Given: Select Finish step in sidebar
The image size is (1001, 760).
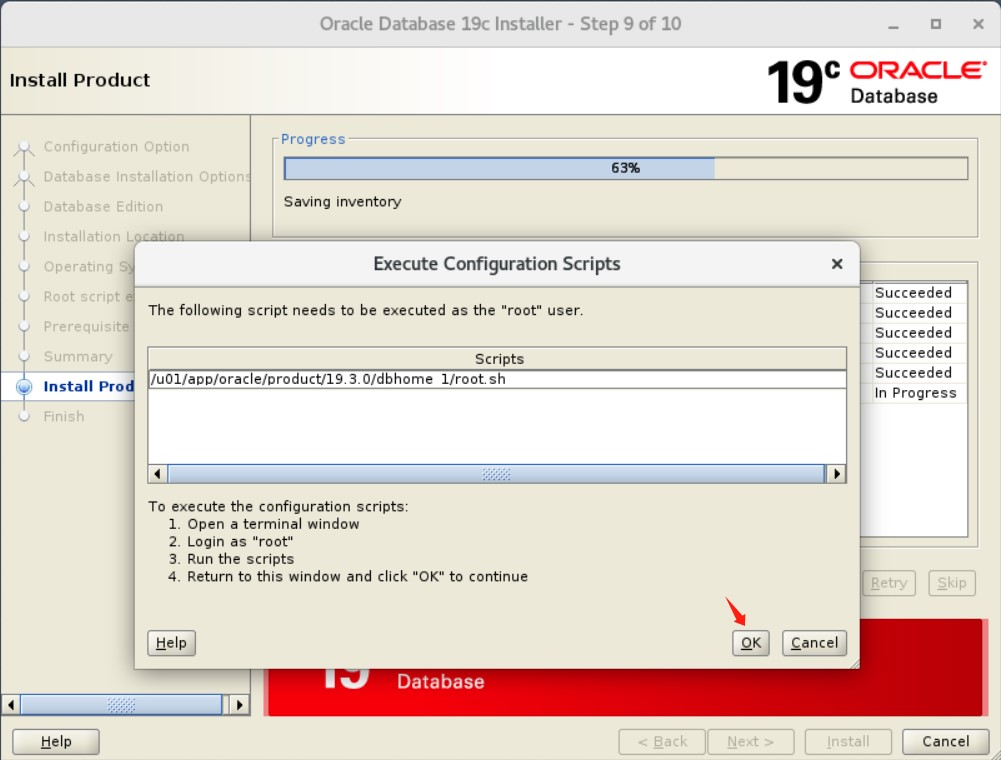Looking at the screenshot, I should point(64,416).
